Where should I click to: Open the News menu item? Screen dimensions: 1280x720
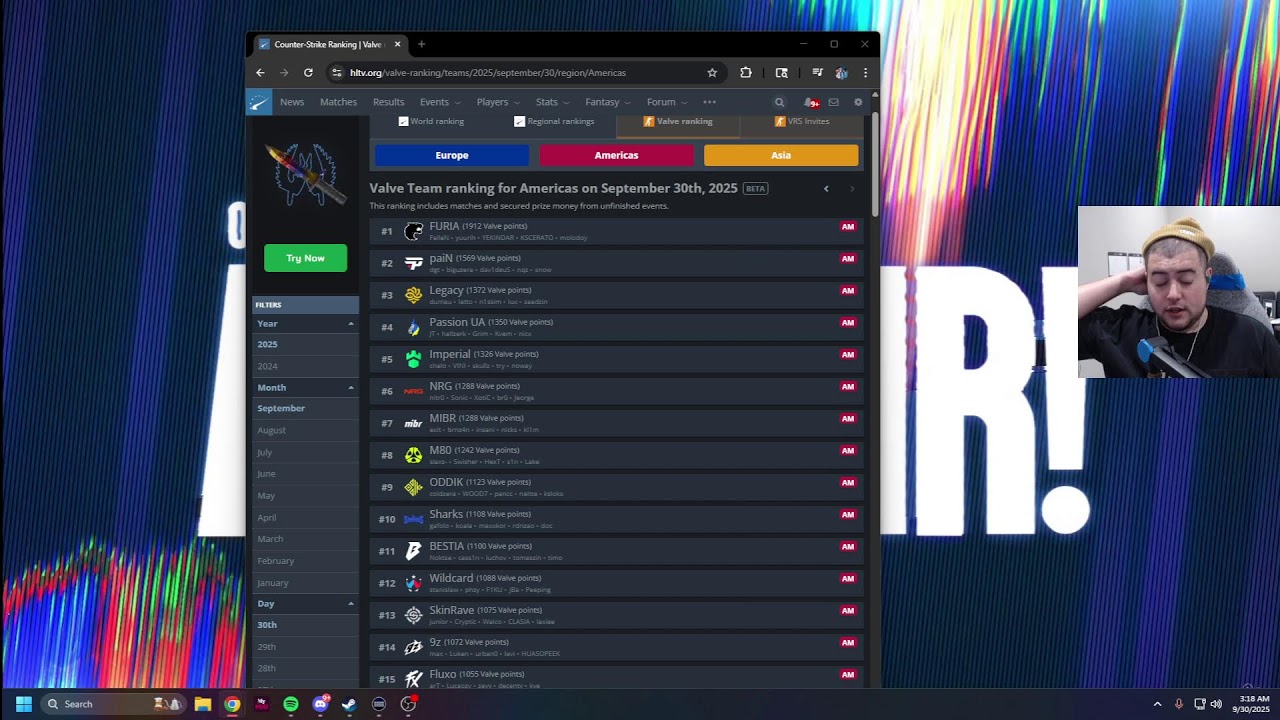tap(292, 102)
